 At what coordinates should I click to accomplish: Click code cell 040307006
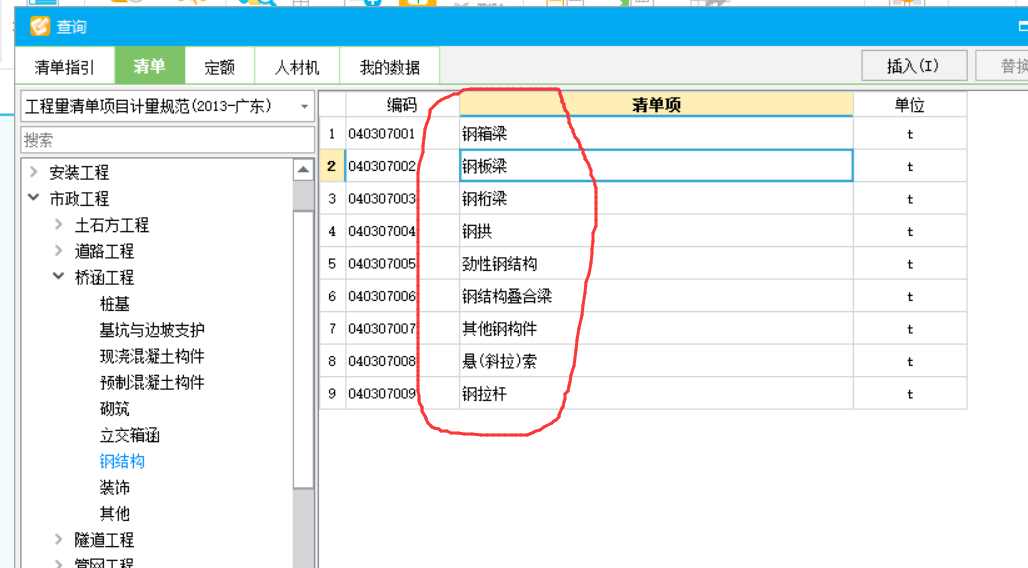403,296
